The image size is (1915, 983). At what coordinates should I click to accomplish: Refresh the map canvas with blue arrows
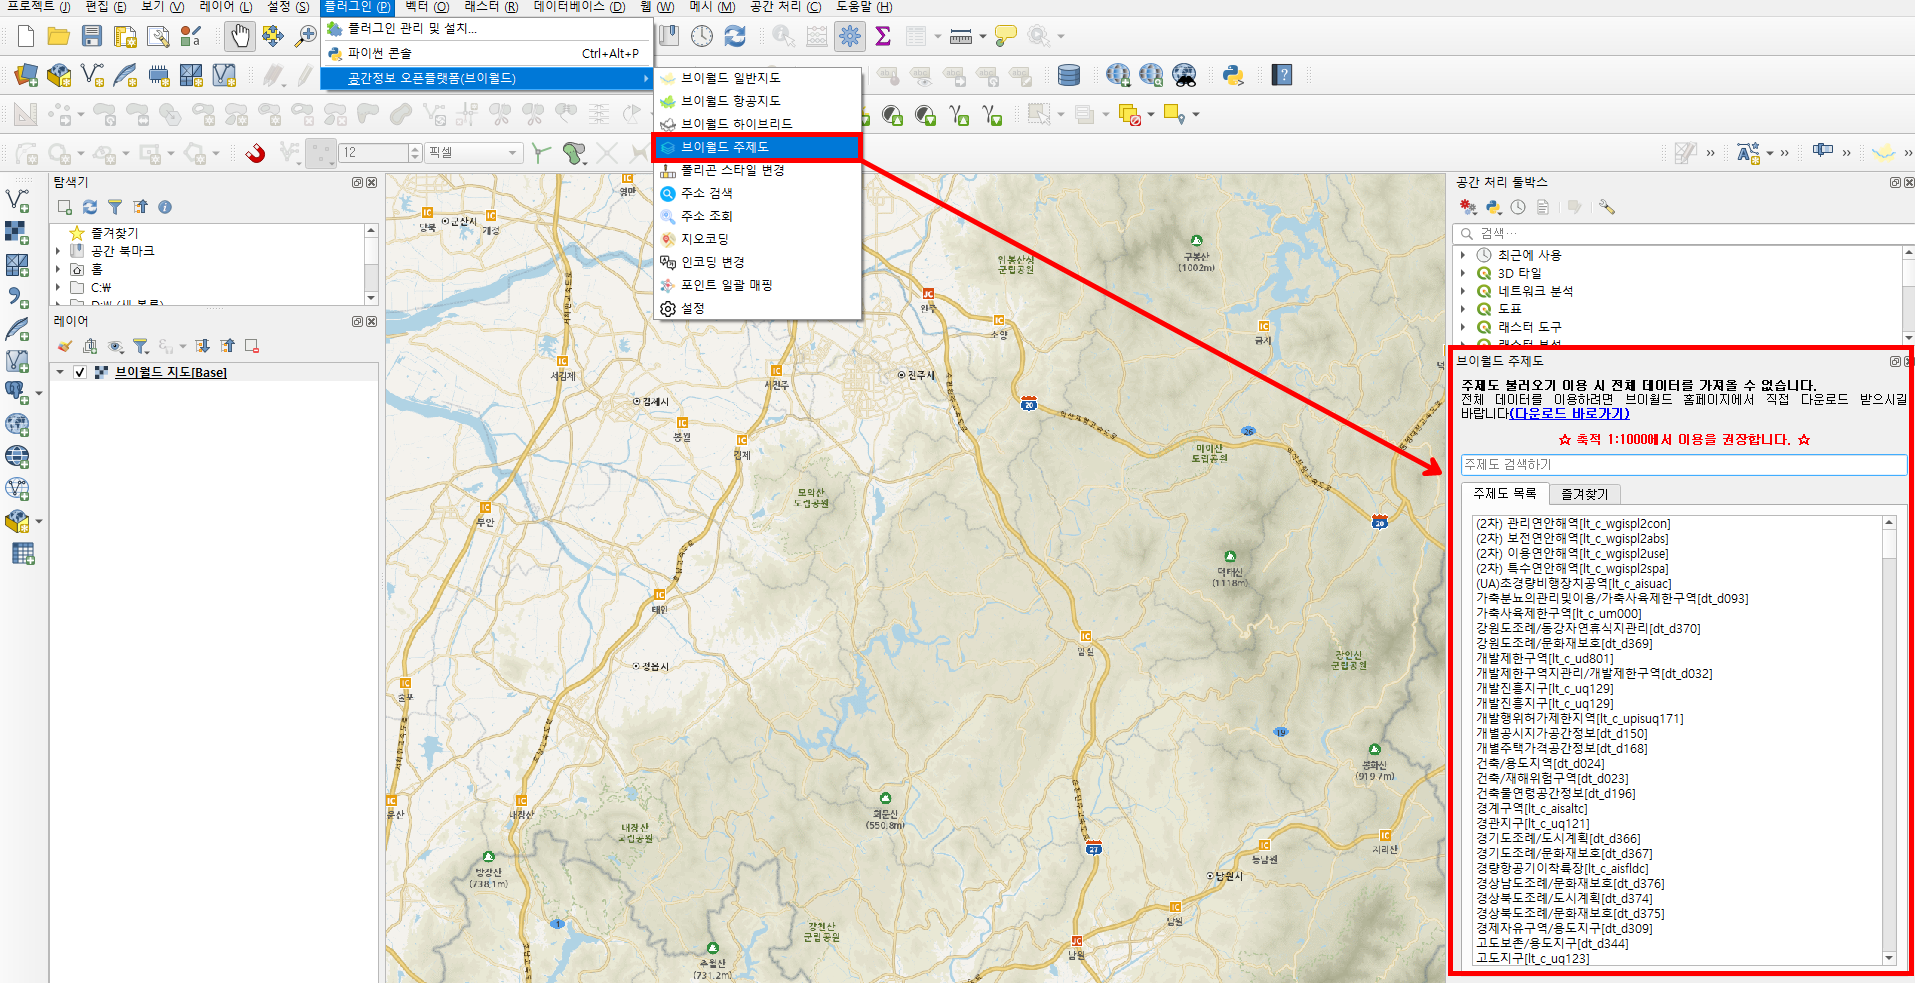coord(735,36)
